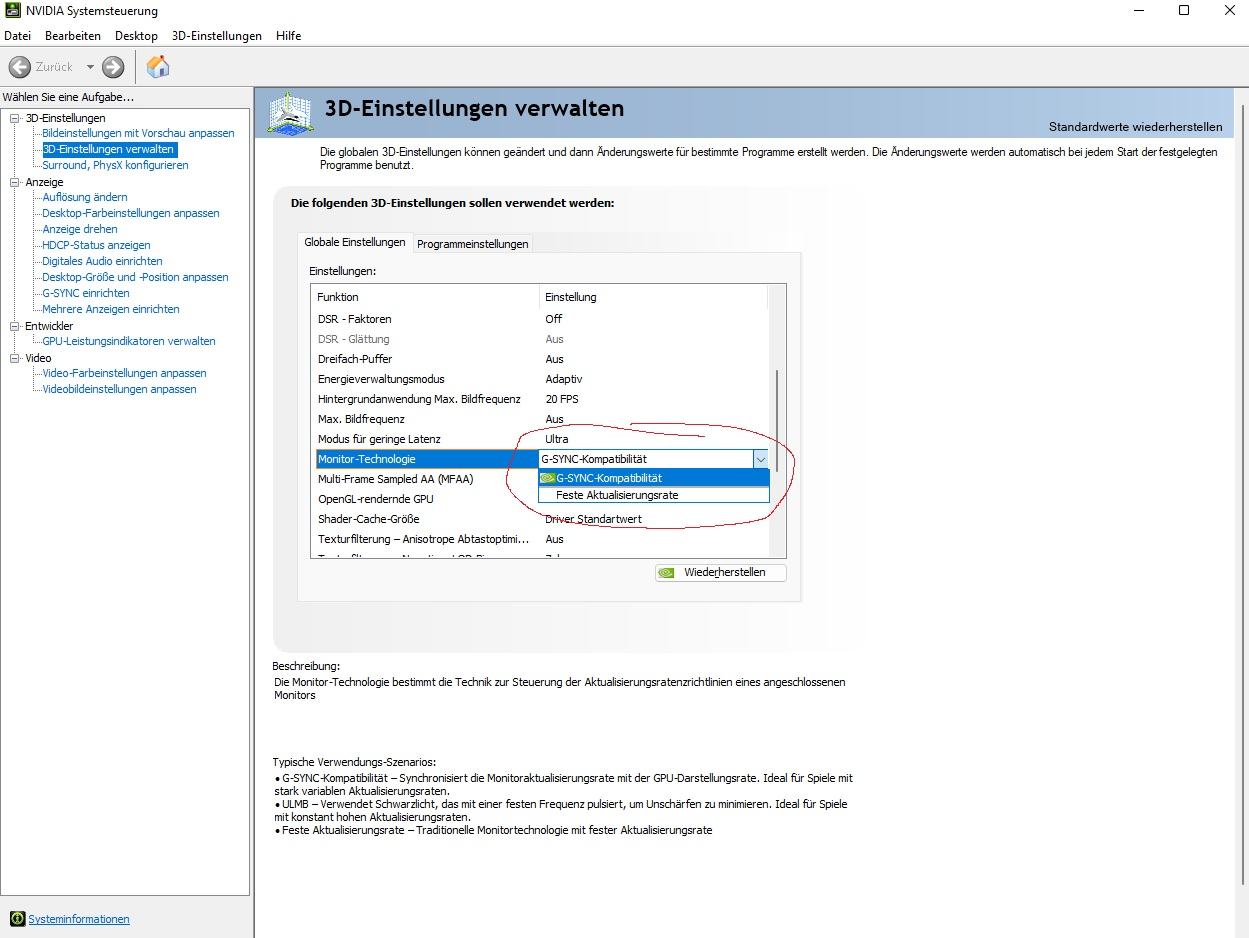Select Hintergrundanwendung Max. Bildfrequenz row
The image size is (1249, 938).
(x=541, y=399)
